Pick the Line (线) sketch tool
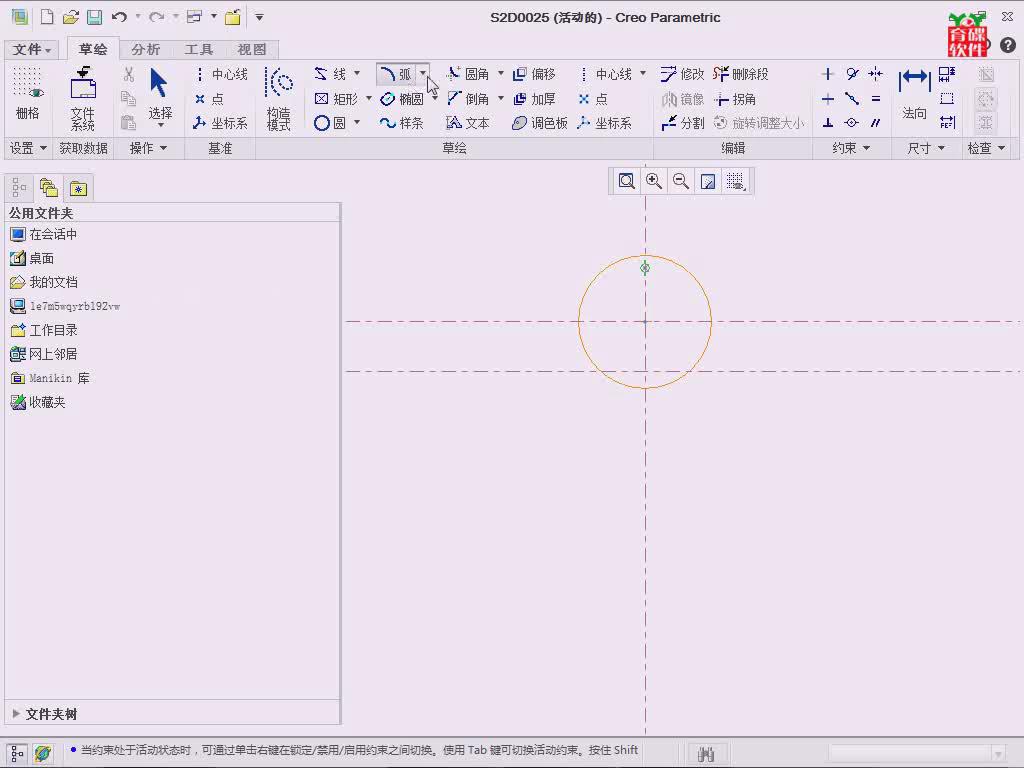The image size is (1024, 768). (x=331, y=74)
